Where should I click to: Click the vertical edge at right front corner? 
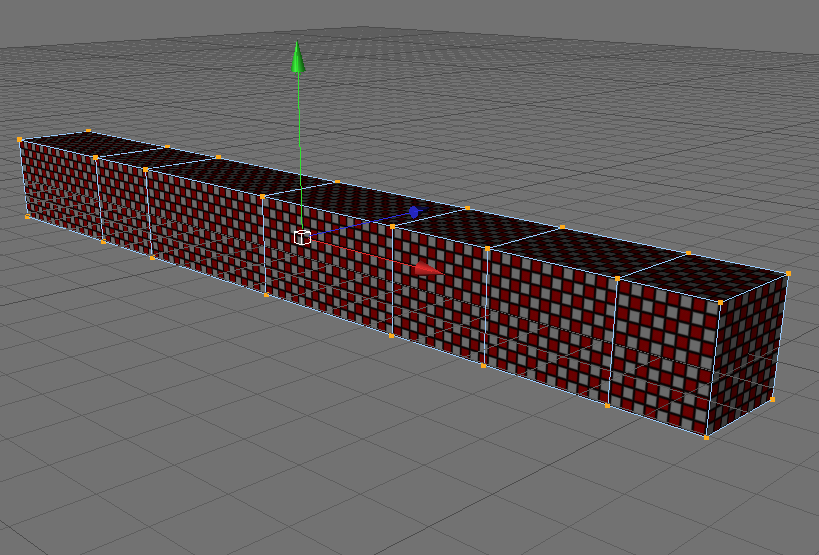click(x=713, y=370)
